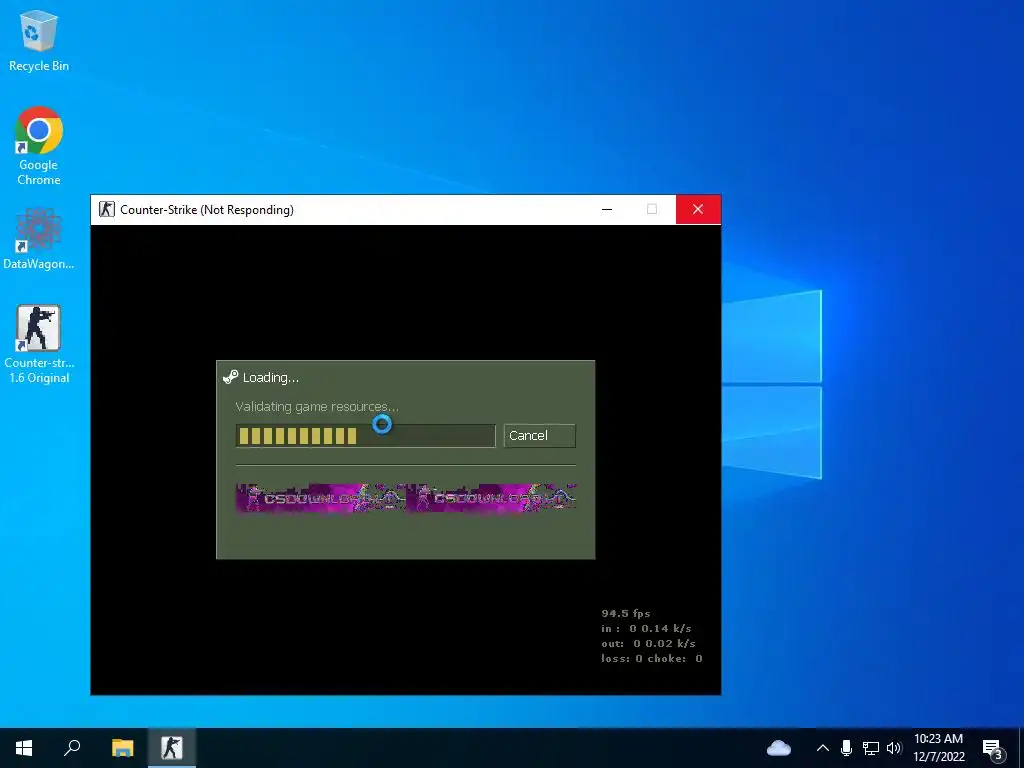Click the "Validating game resources..." text
The height and width of the screenshot is (768, 1024).
click(x=317, y=406)
